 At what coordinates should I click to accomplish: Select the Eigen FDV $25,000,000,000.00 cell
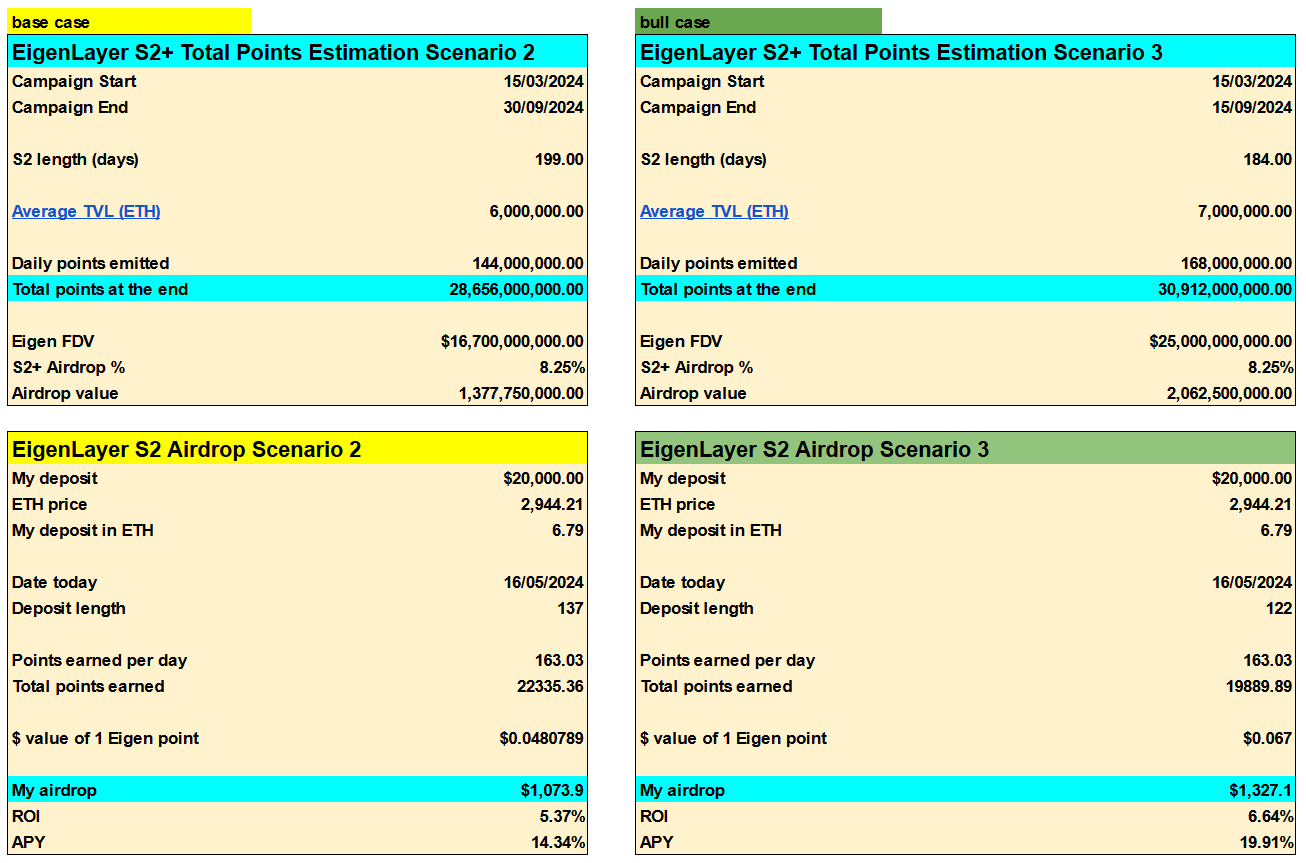click(1220, 341)
